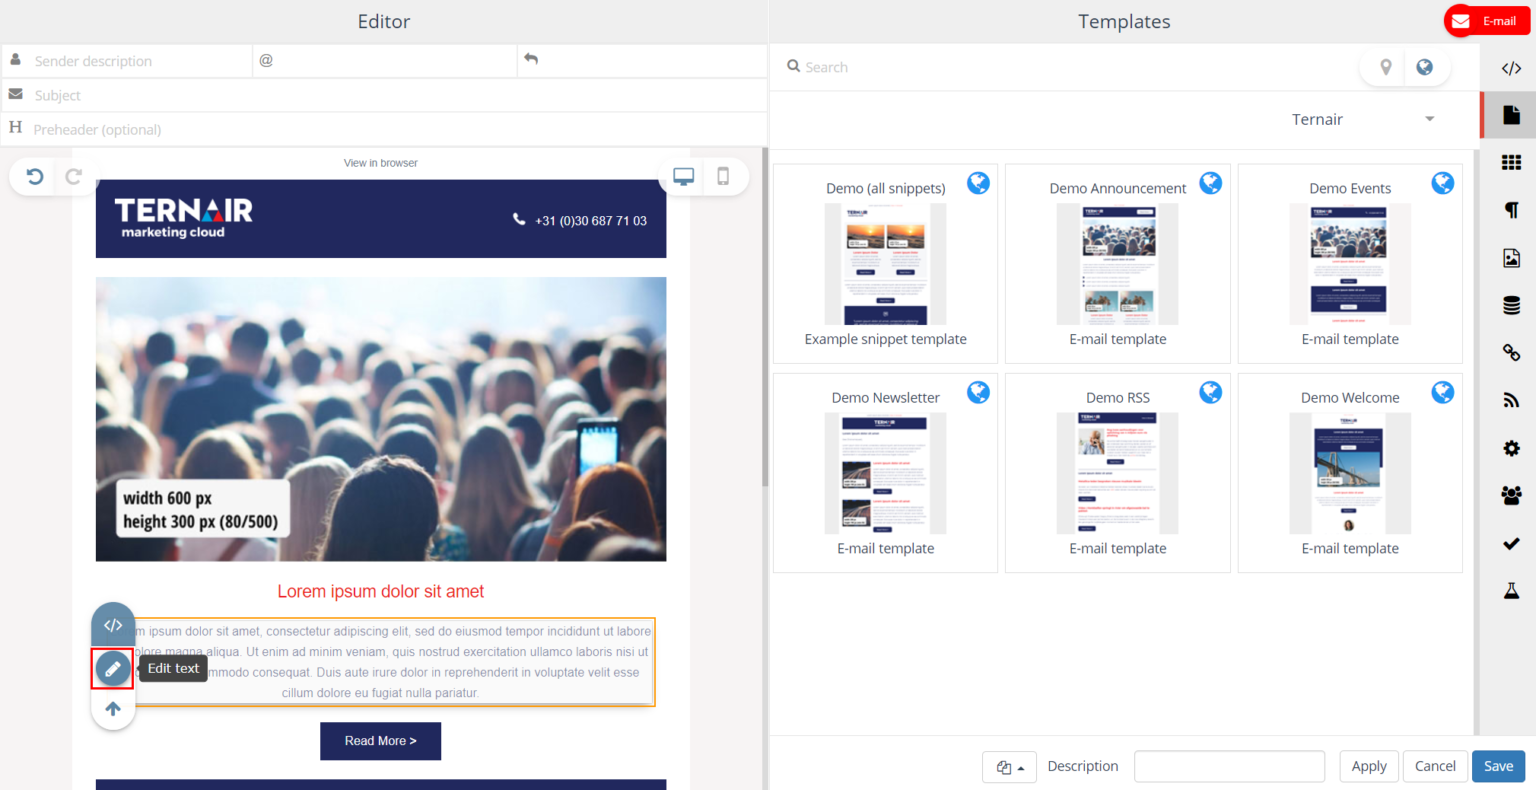
Task: Click the block's source code button
Action: pyautogui.click(x=113, y=625)
